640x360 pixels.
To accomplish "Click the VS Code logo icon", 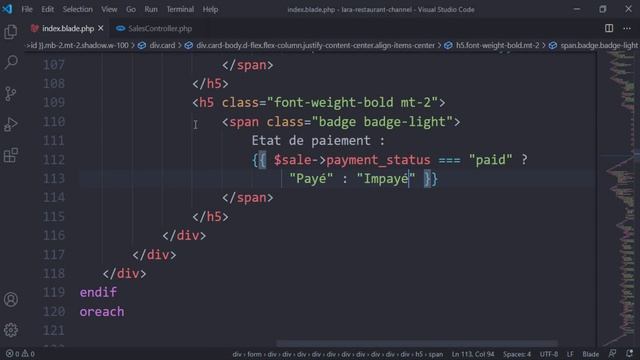I will (x=7, y=9).
